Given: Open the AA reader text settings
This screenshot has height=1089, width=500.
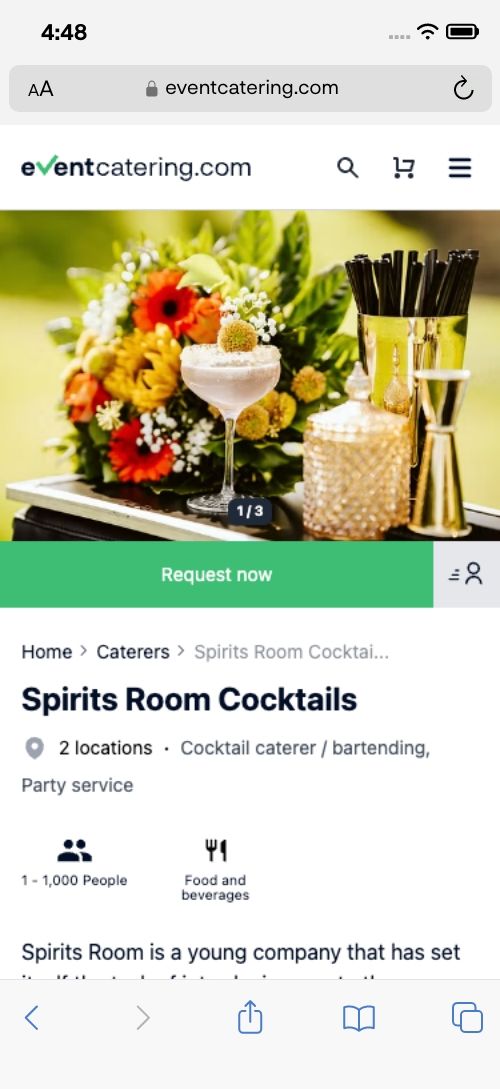Looking at the screenshot, I should coord(40,89).
